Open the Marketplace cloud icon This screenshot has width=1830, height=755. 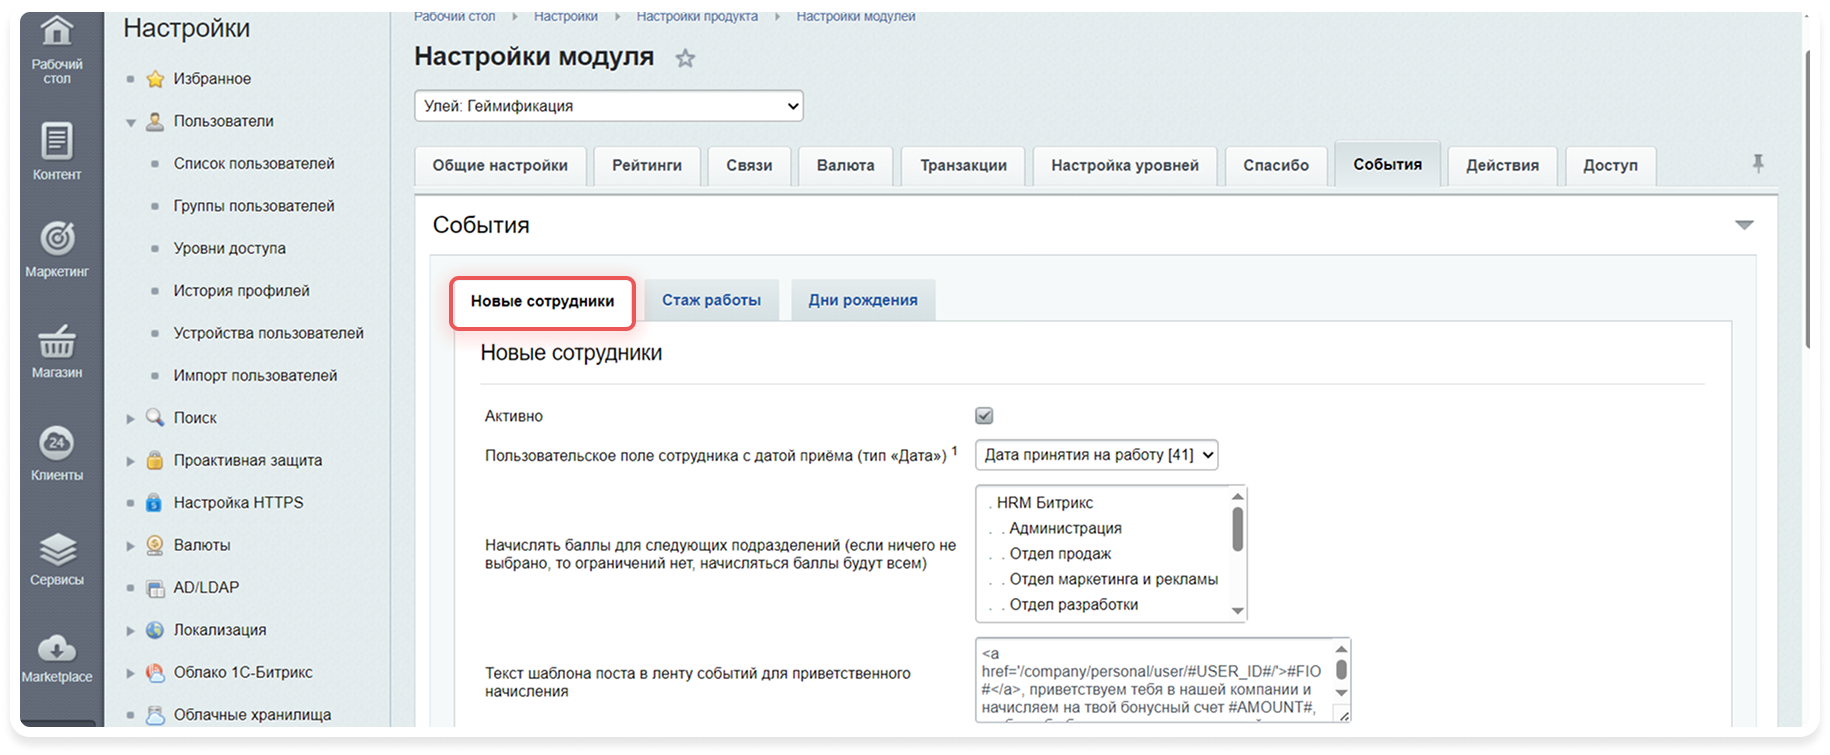point(57,648)
